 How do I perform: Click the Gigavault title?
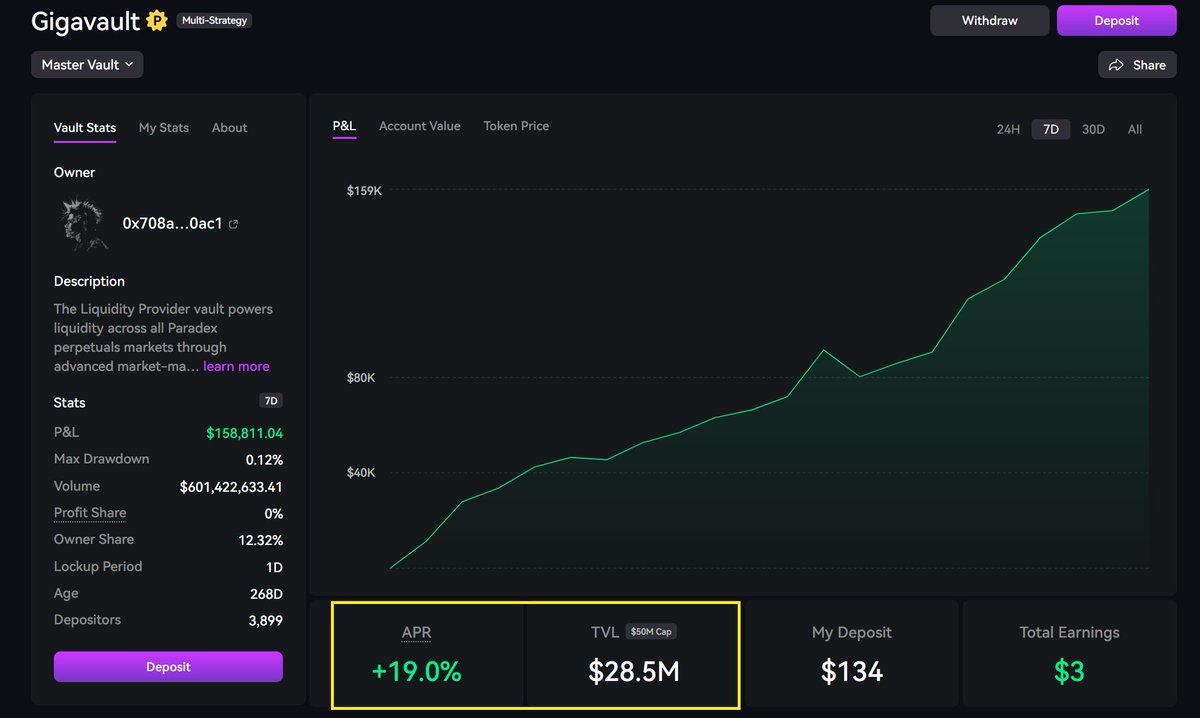pos(85,21)
